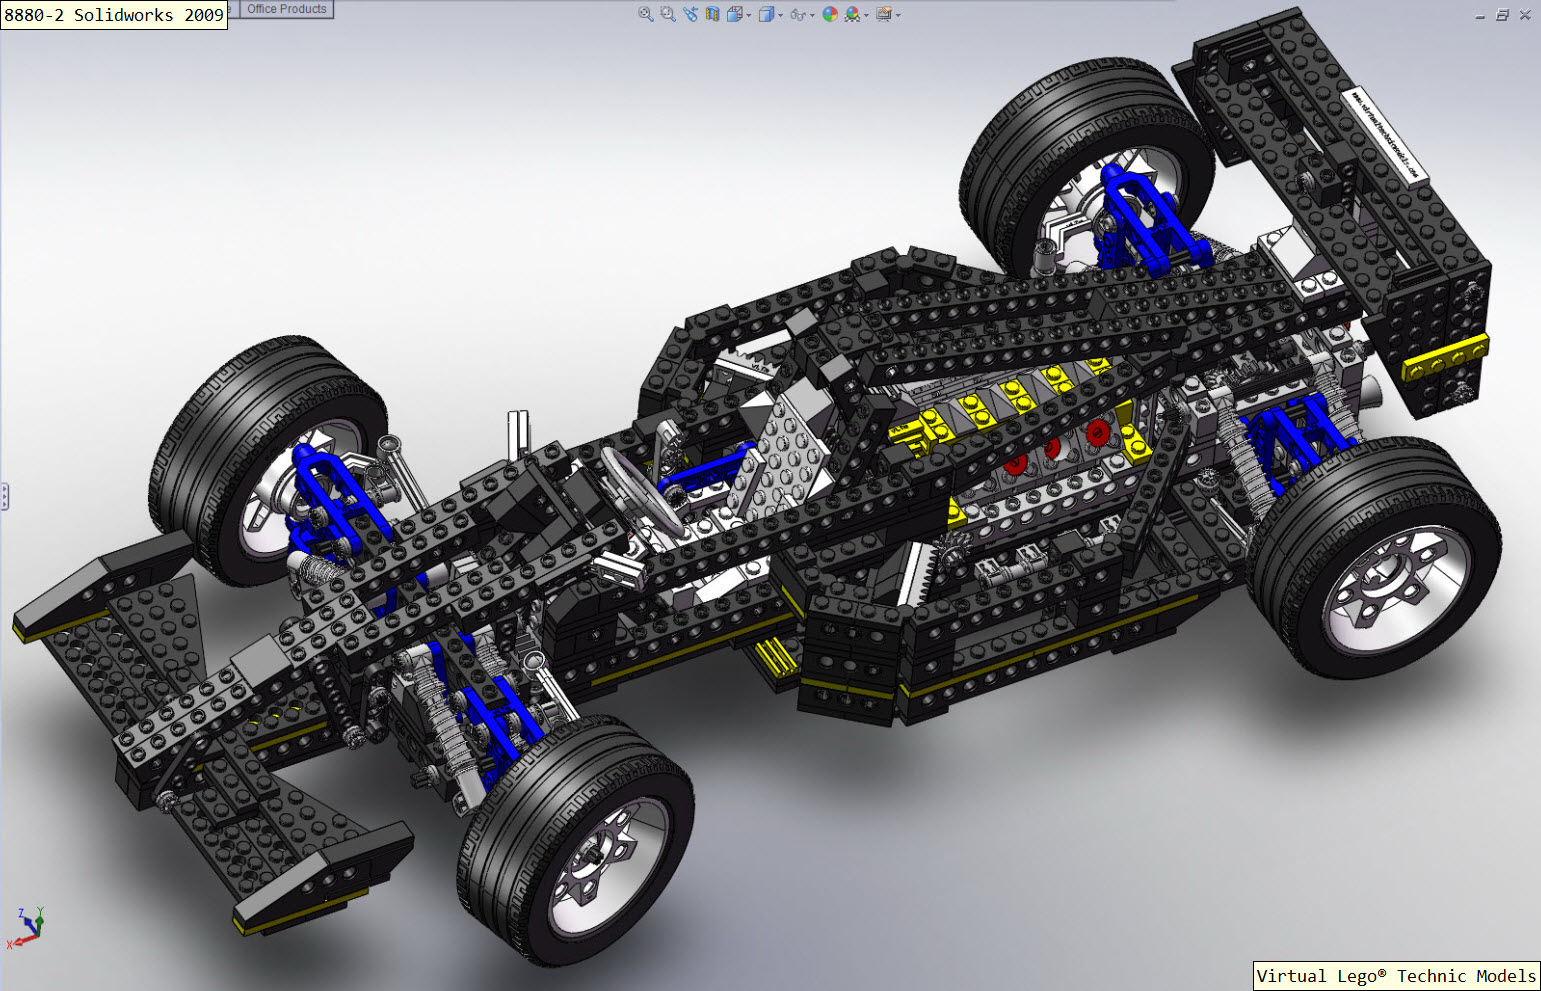
Task: Click the XYZ coordinate triad
Action: tap(27, 928)
